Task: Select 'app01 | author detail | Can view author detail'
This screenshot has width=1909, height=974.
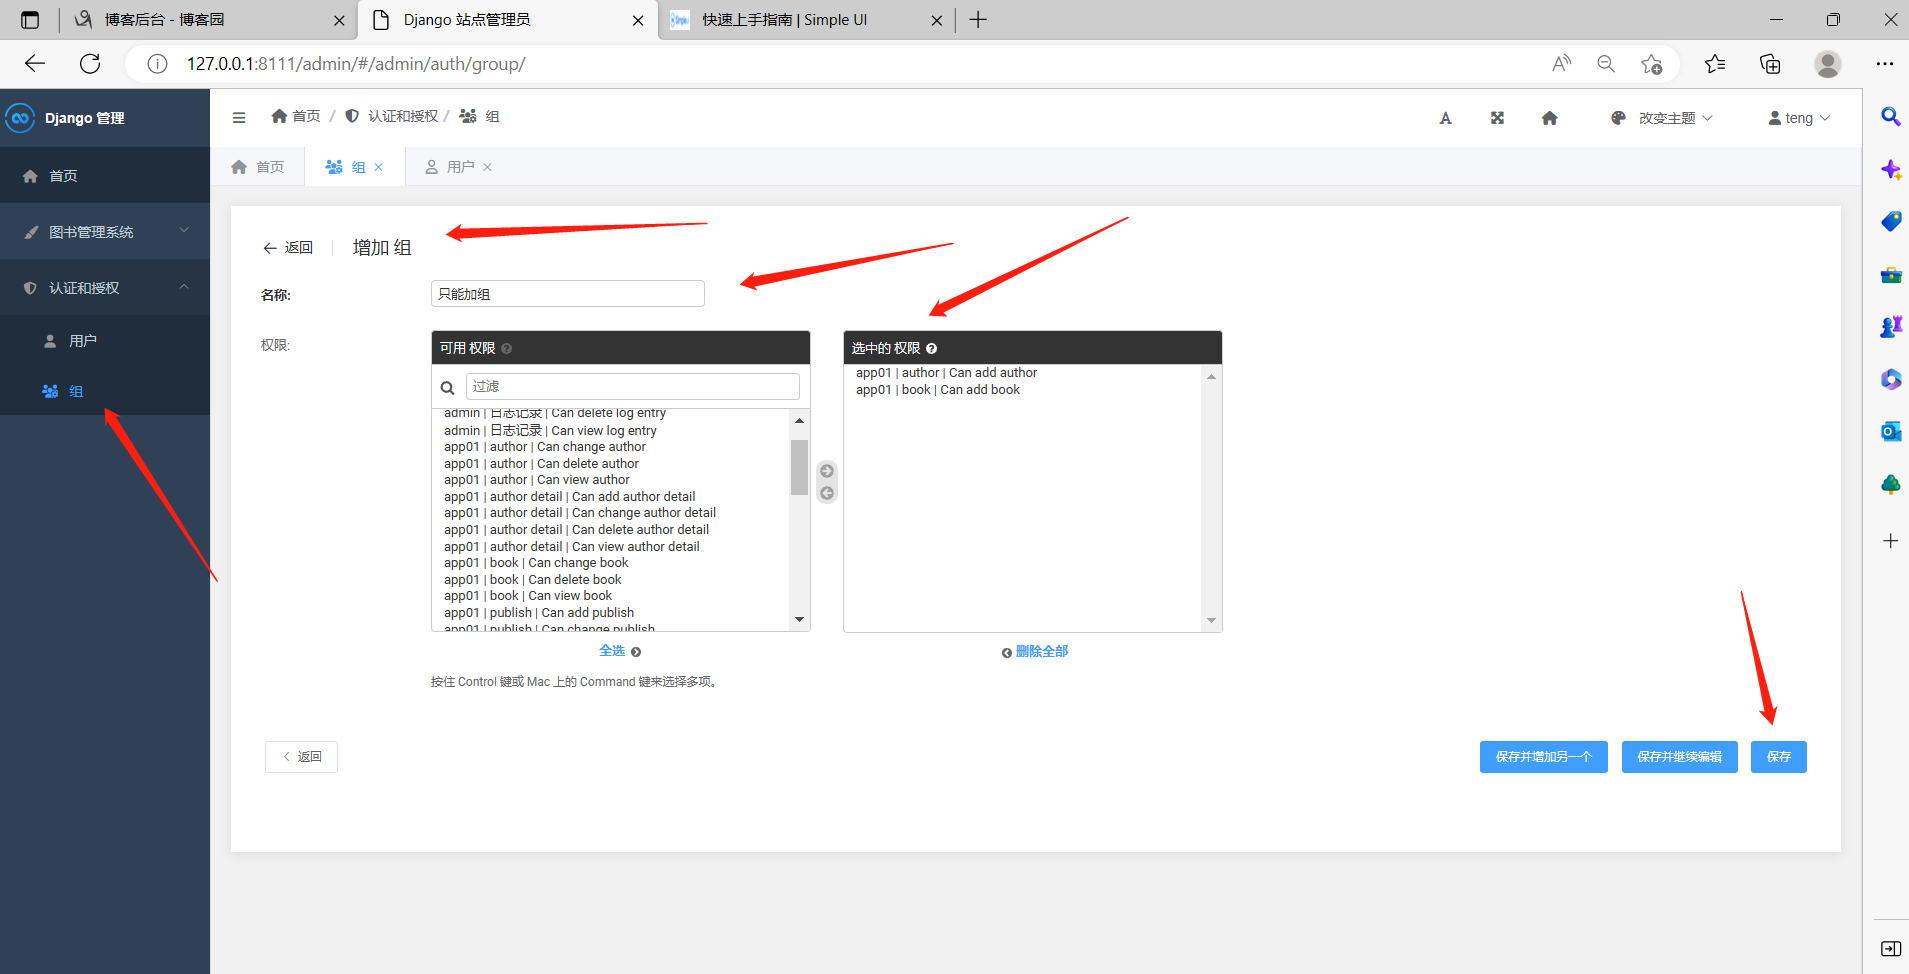Action: point(572,547)
